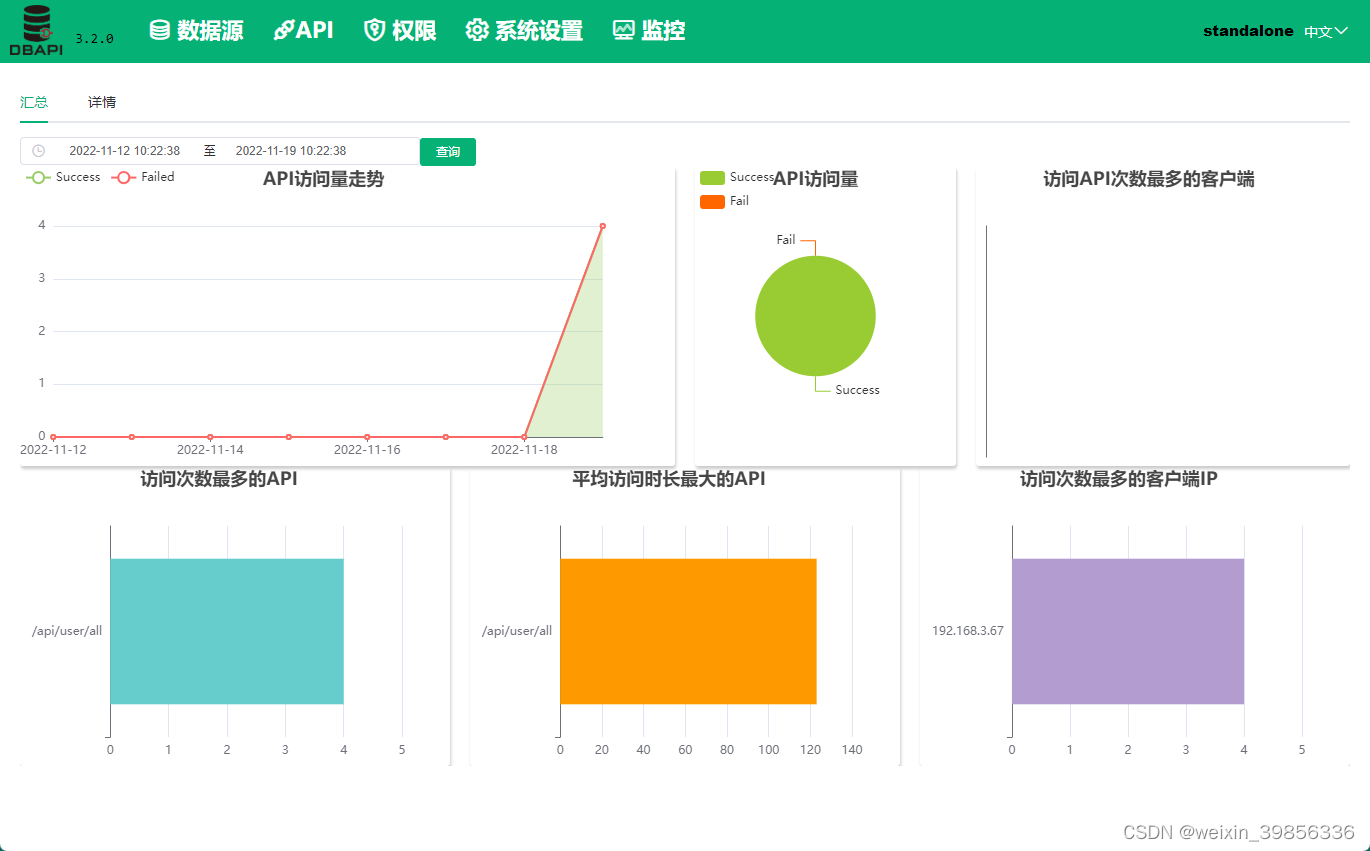Toggle the orange Fail pie legend swatch
The width and height of the screenshot is (1370, 851).
(x=712, y=202)
